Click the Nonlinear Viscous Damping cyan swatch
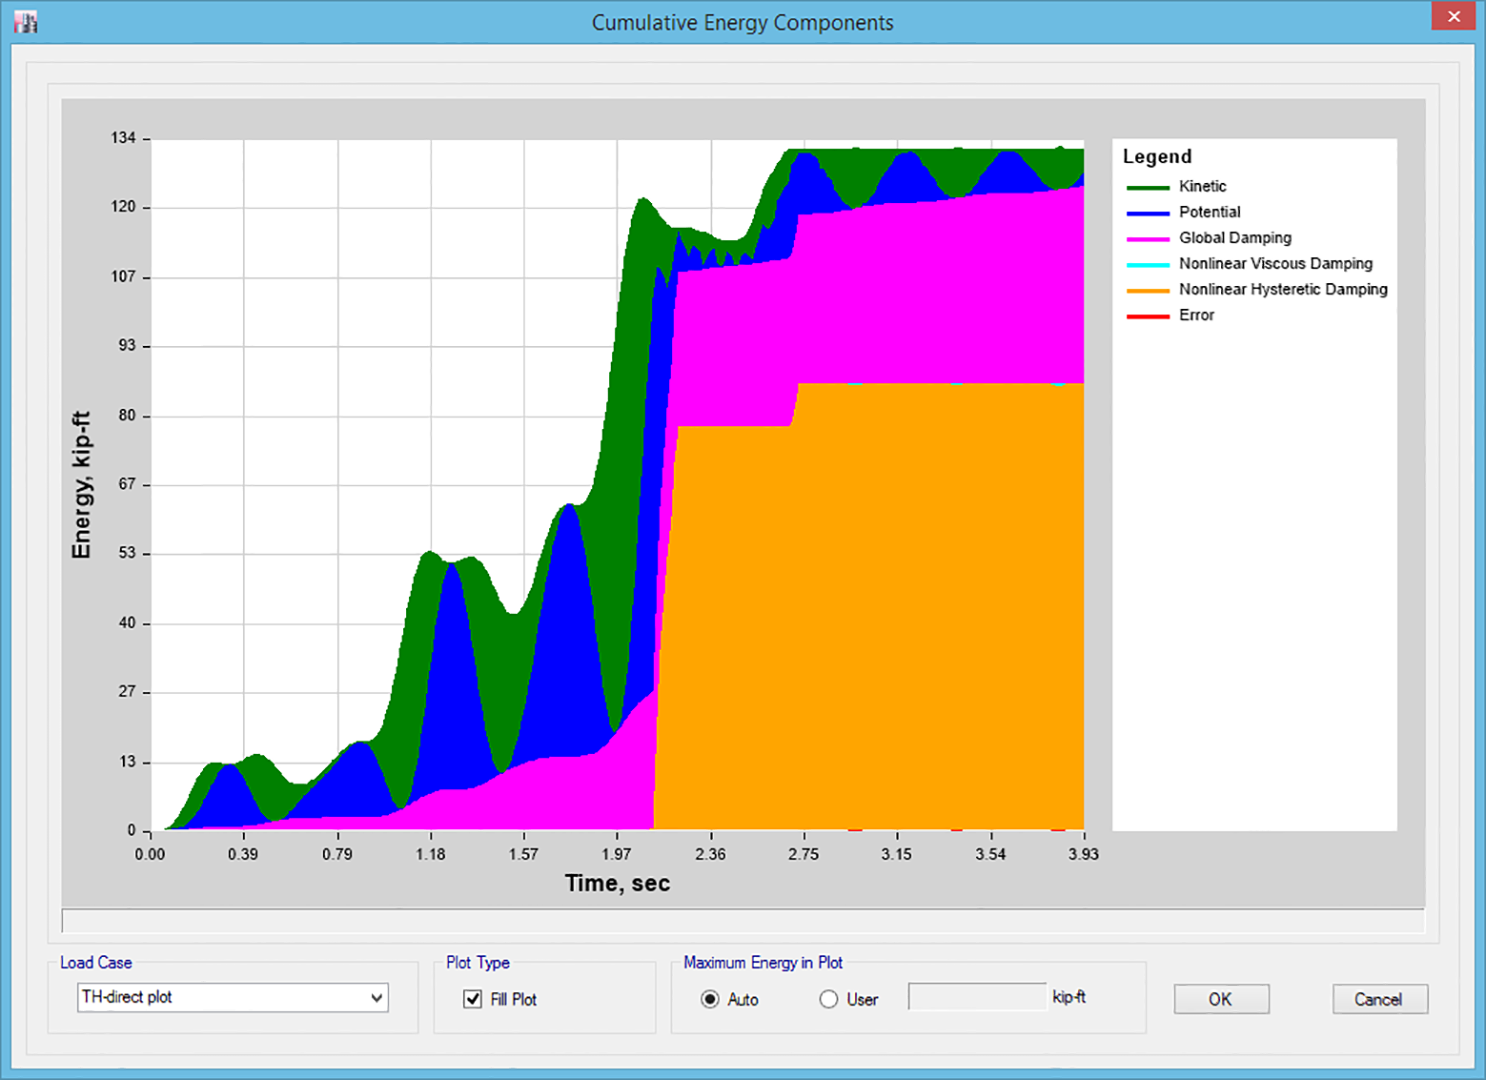Image resolution: width=1486 pixels, height=1080 pixels. click(1148, 265)
